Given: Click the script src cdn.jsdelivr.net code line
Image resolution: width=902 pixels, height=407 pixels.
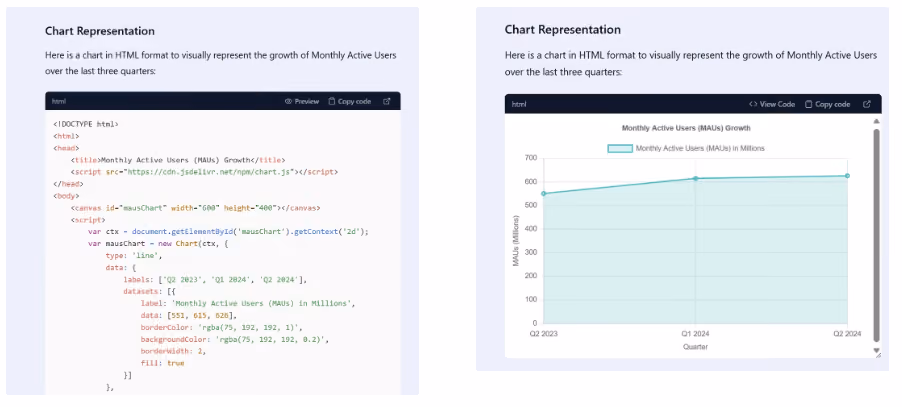Looking at the screenshot, I should click(204, 172).
